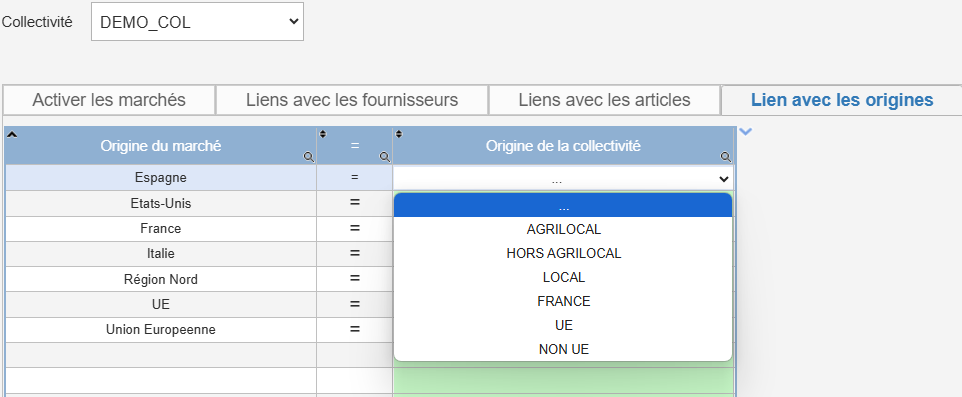Select AGRILOCAL from the dropdown list

[x=563, y=229]
